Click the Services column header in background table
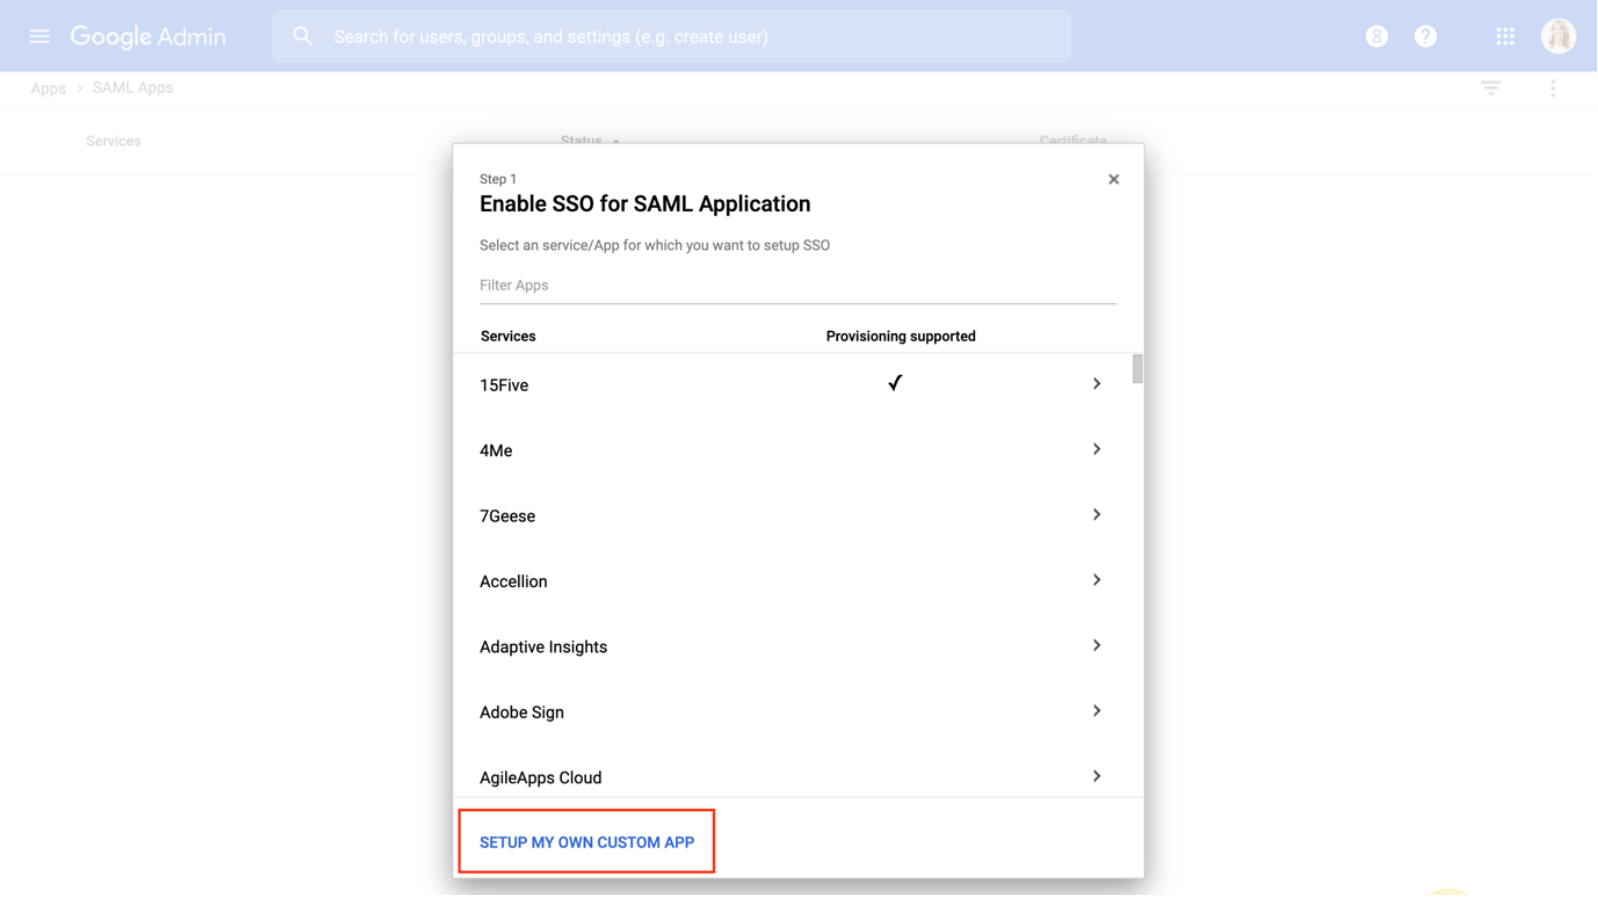Viewport: 1598px width, 902px height. coord(113,141)
